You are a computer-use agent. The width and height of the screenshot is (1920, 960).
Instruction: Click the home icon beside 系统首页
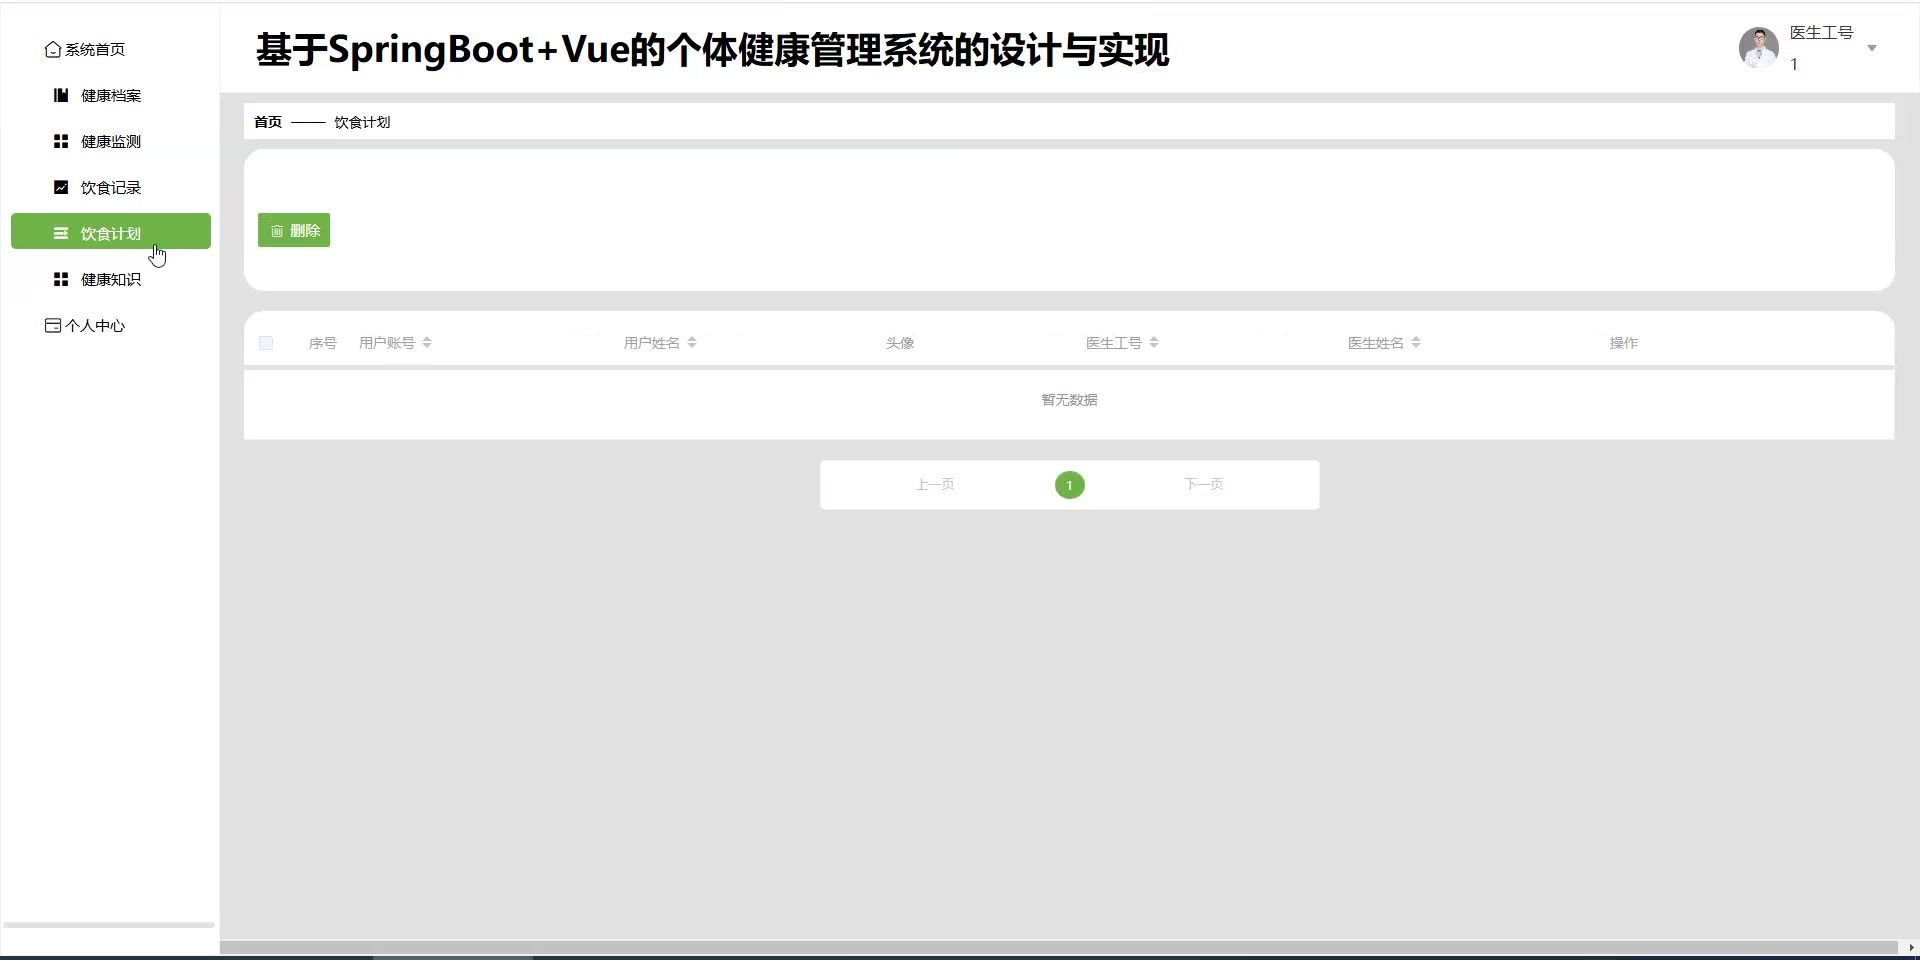point(53,50)
